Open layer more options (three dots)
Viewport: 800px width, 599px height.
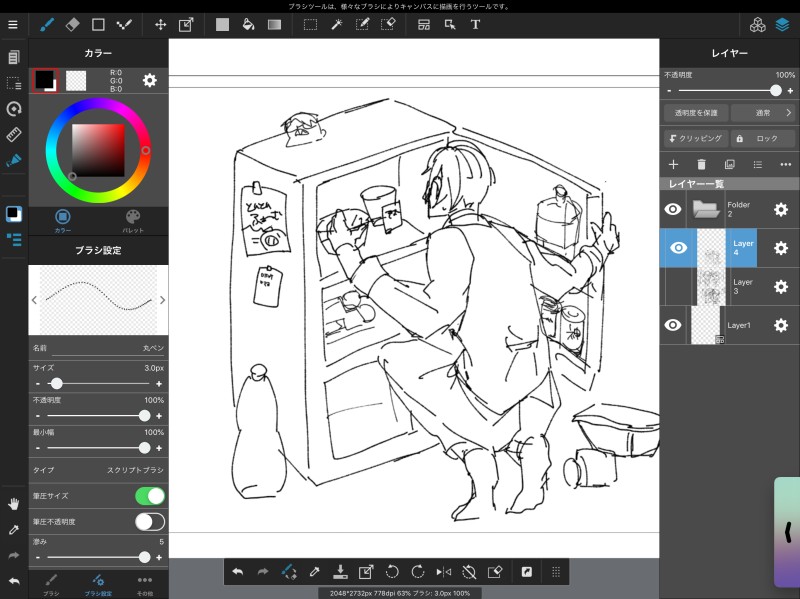(x=786, y=164)
